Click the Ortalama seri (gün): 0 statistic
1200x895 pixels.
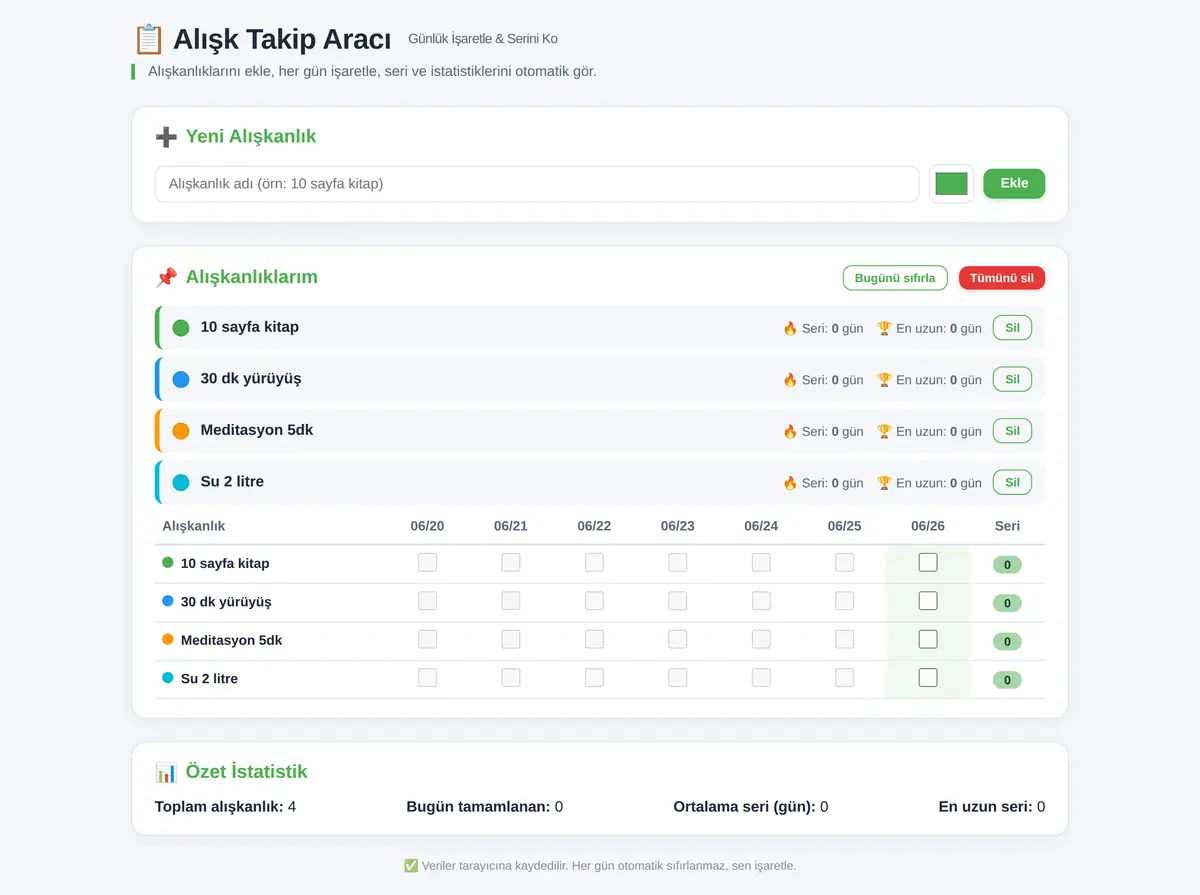pos(750,807)
